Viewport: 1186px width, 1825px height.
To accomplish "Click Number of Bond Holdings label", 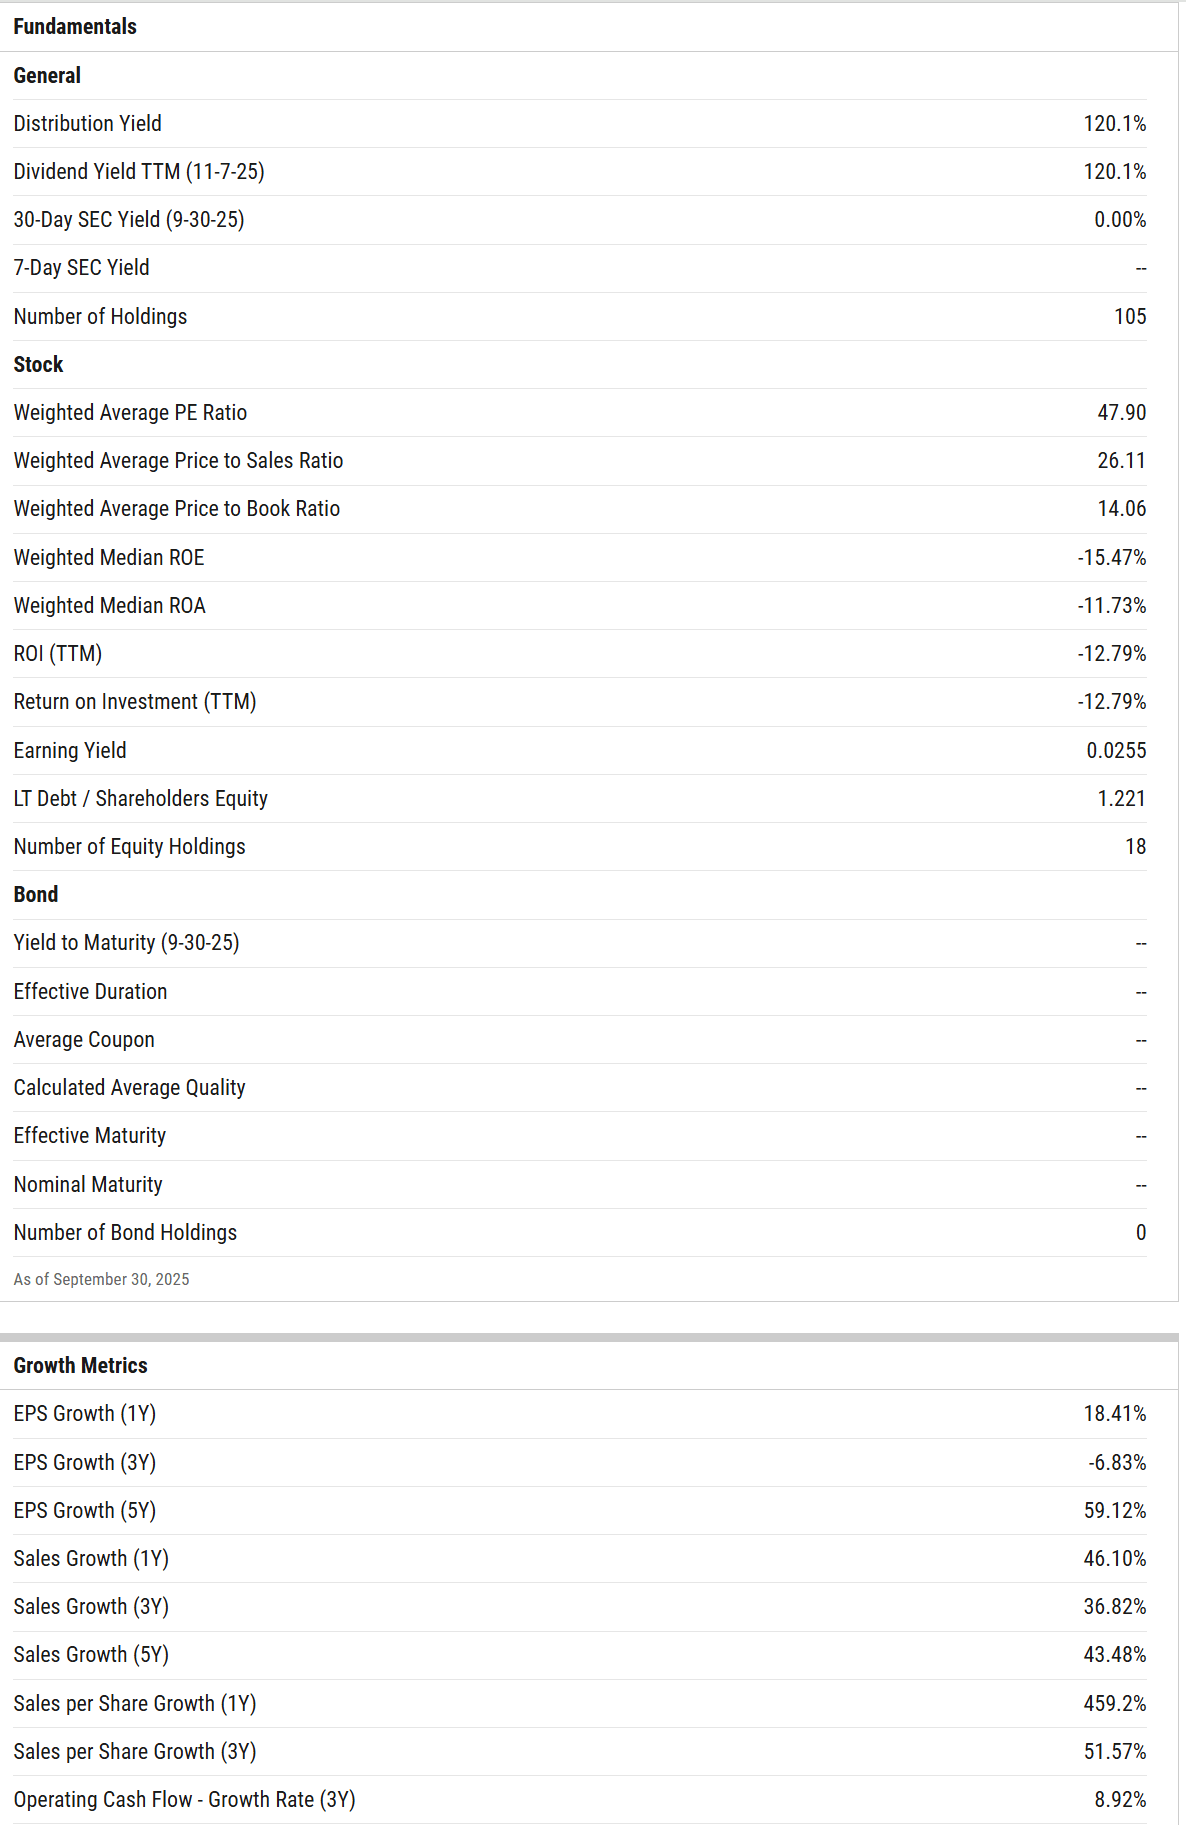I will 125,1233.
